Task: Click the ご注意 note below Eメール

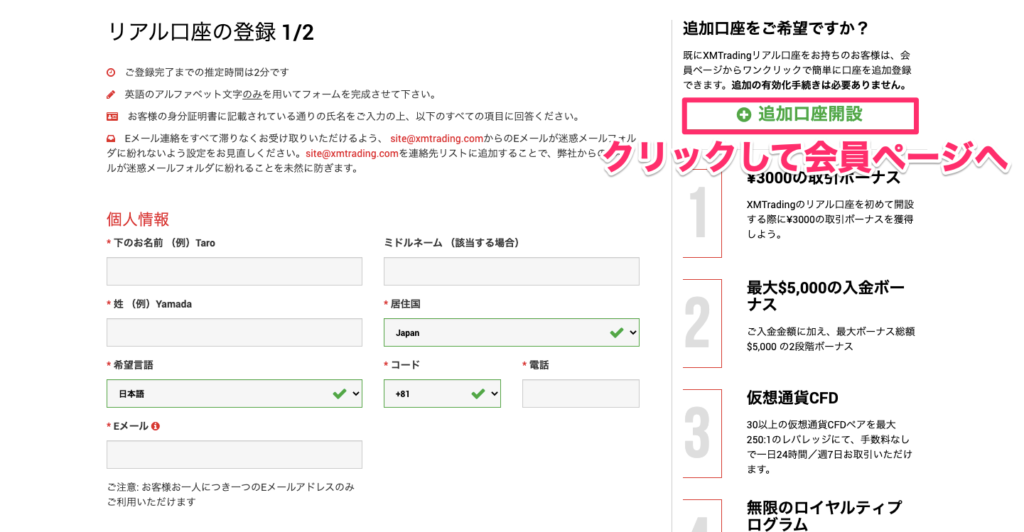Action: [x=231, y=494]
